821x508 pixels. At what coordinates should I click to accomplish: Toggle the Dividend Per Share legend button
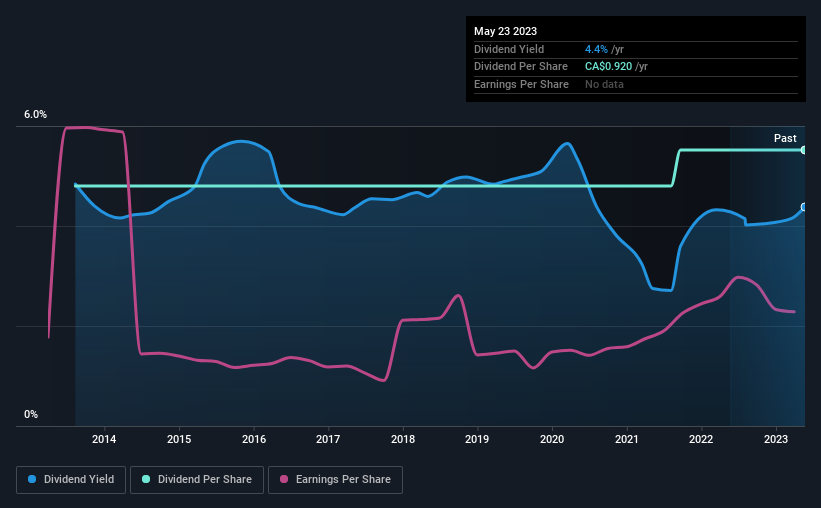(x=197, y=480)
